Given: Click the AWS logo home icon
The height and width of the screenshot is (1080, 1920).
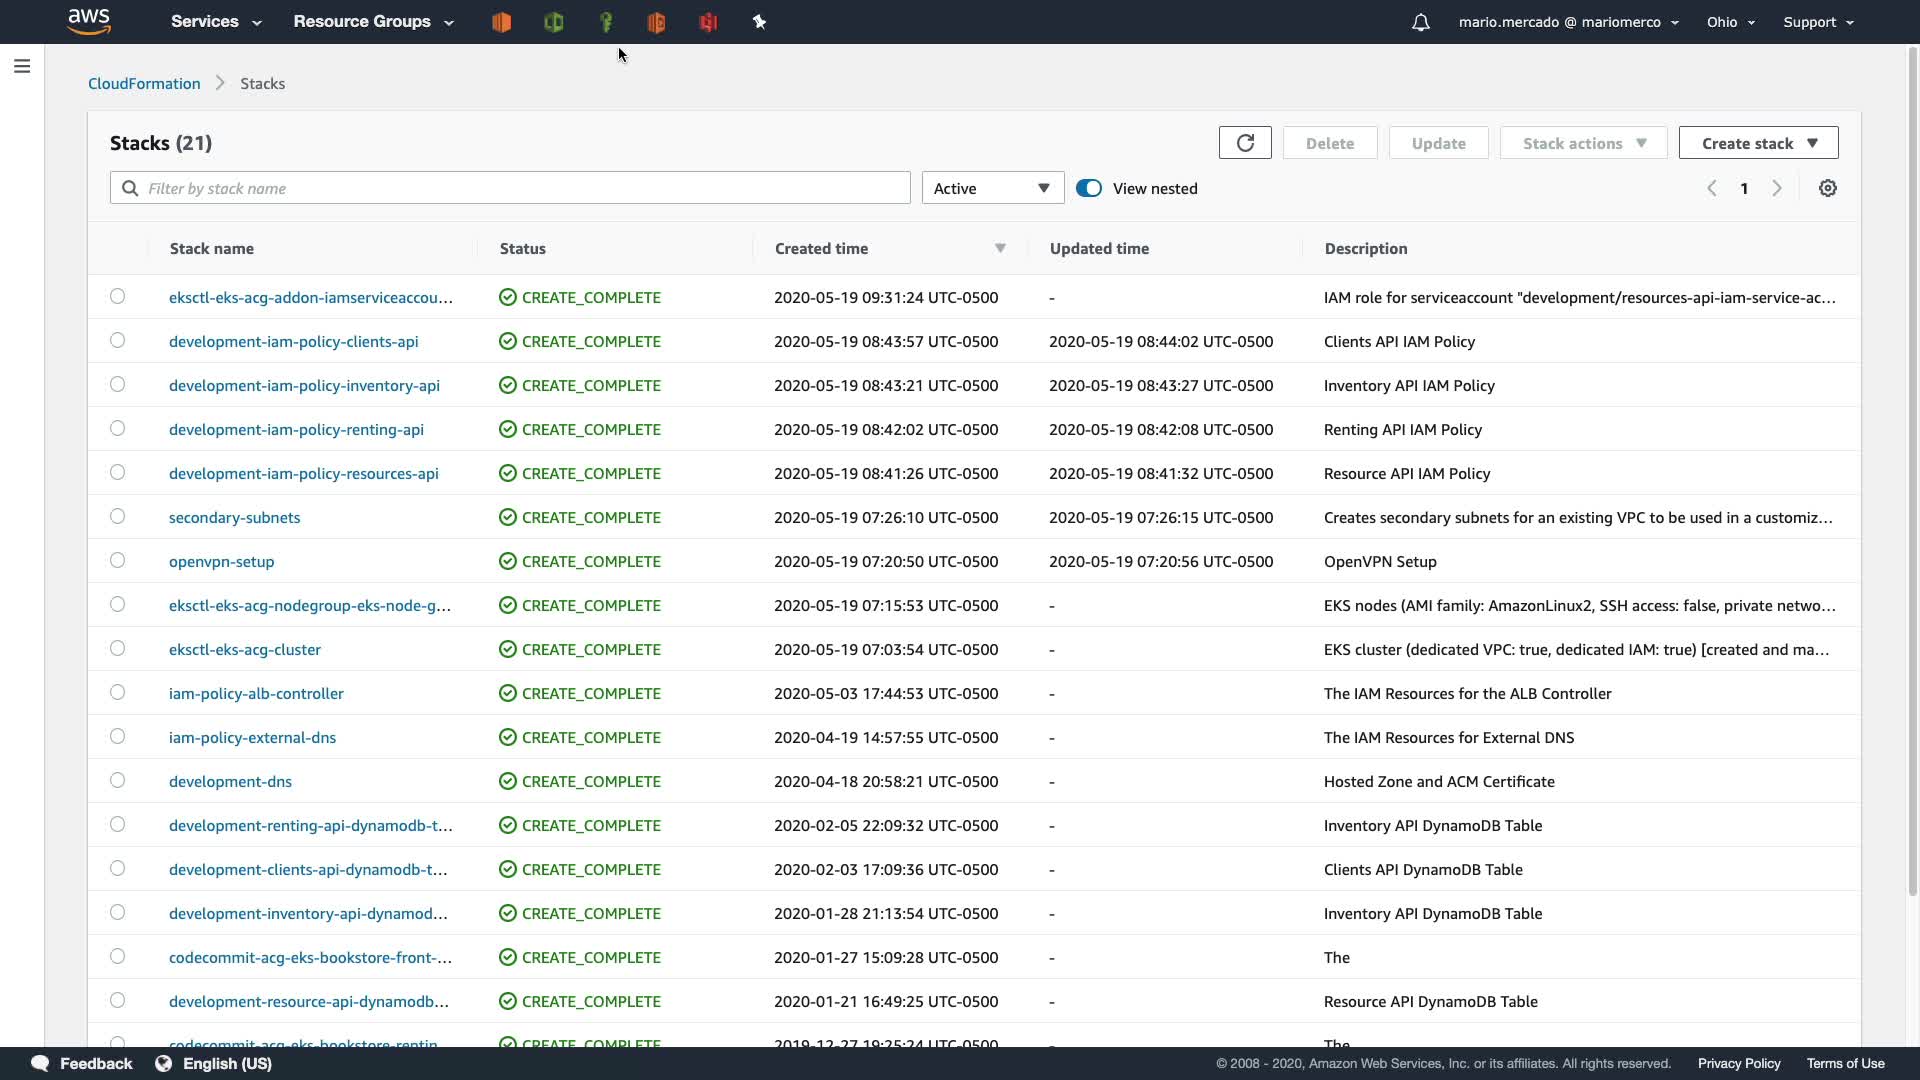Looking at the screenshot, I should tap(89, 21).
